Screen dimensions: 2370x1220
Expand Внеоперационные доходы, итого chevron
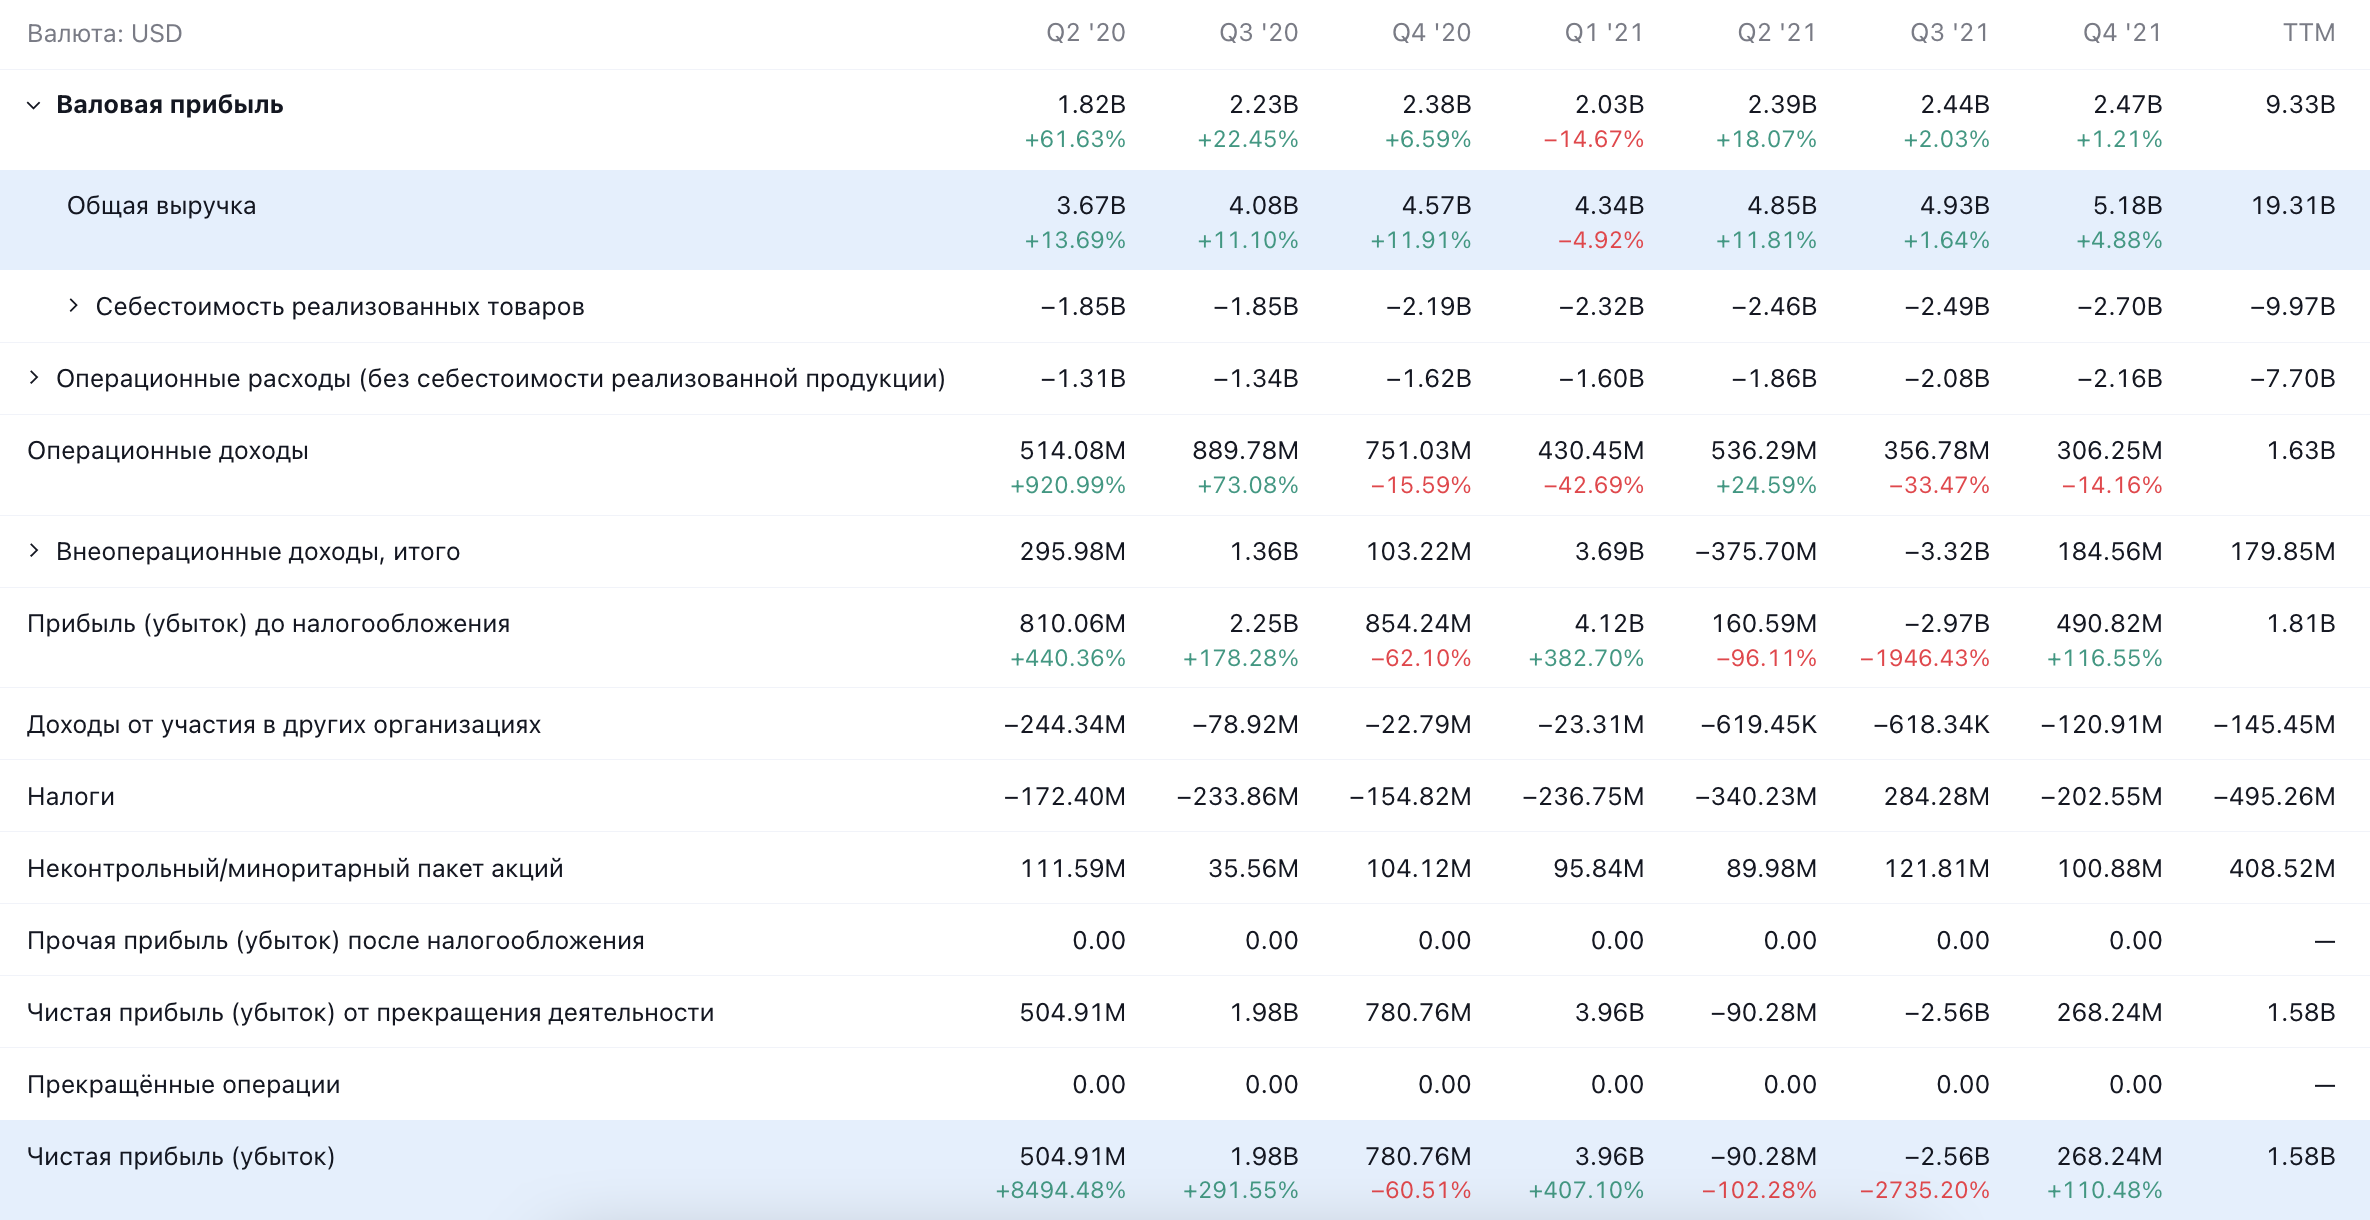click(x=34, y=551)
